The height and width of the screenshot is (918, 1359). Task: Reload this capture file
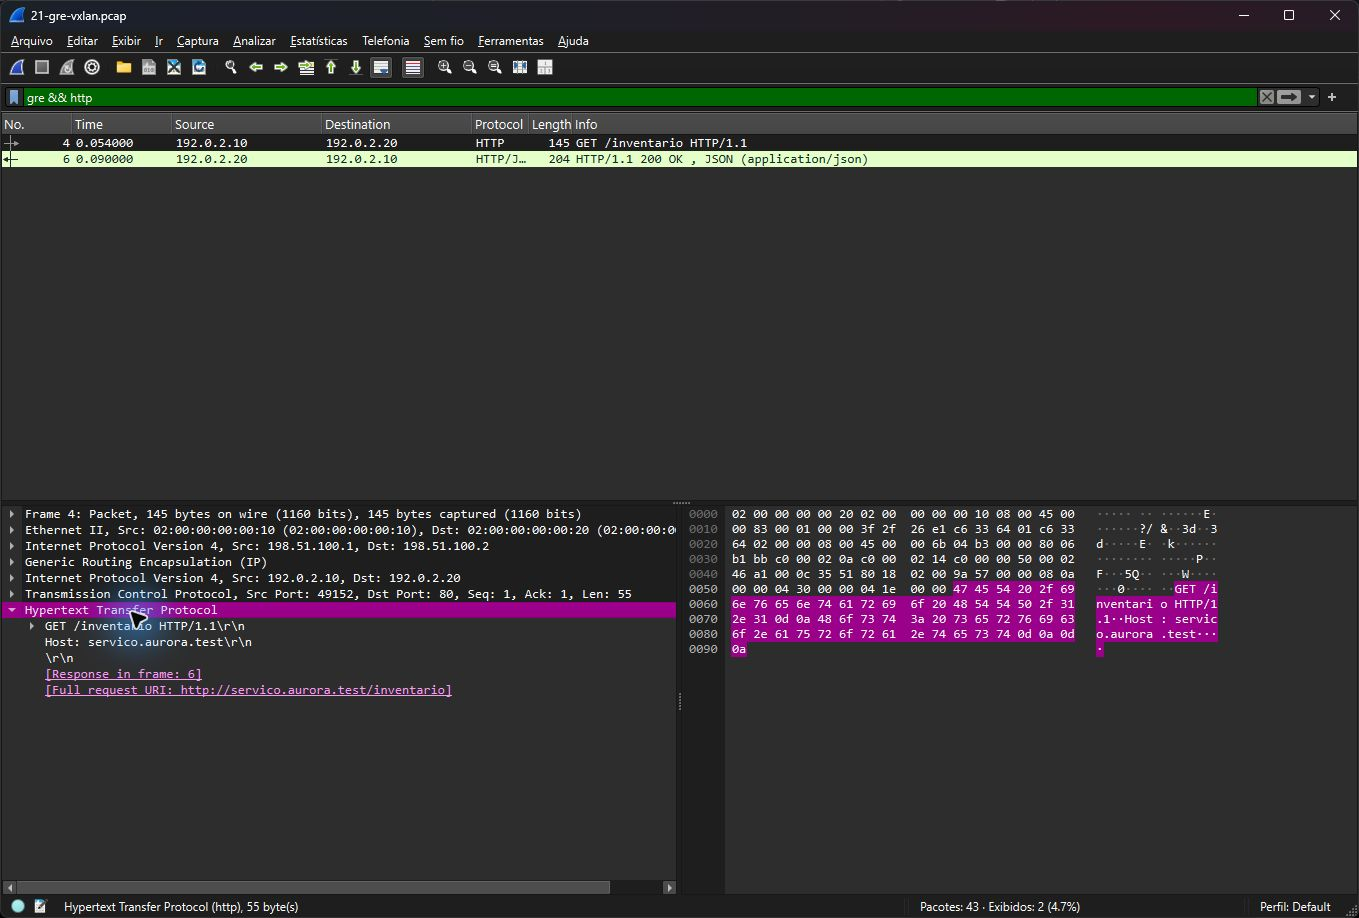pyautogui.click(x=199, y=67)
